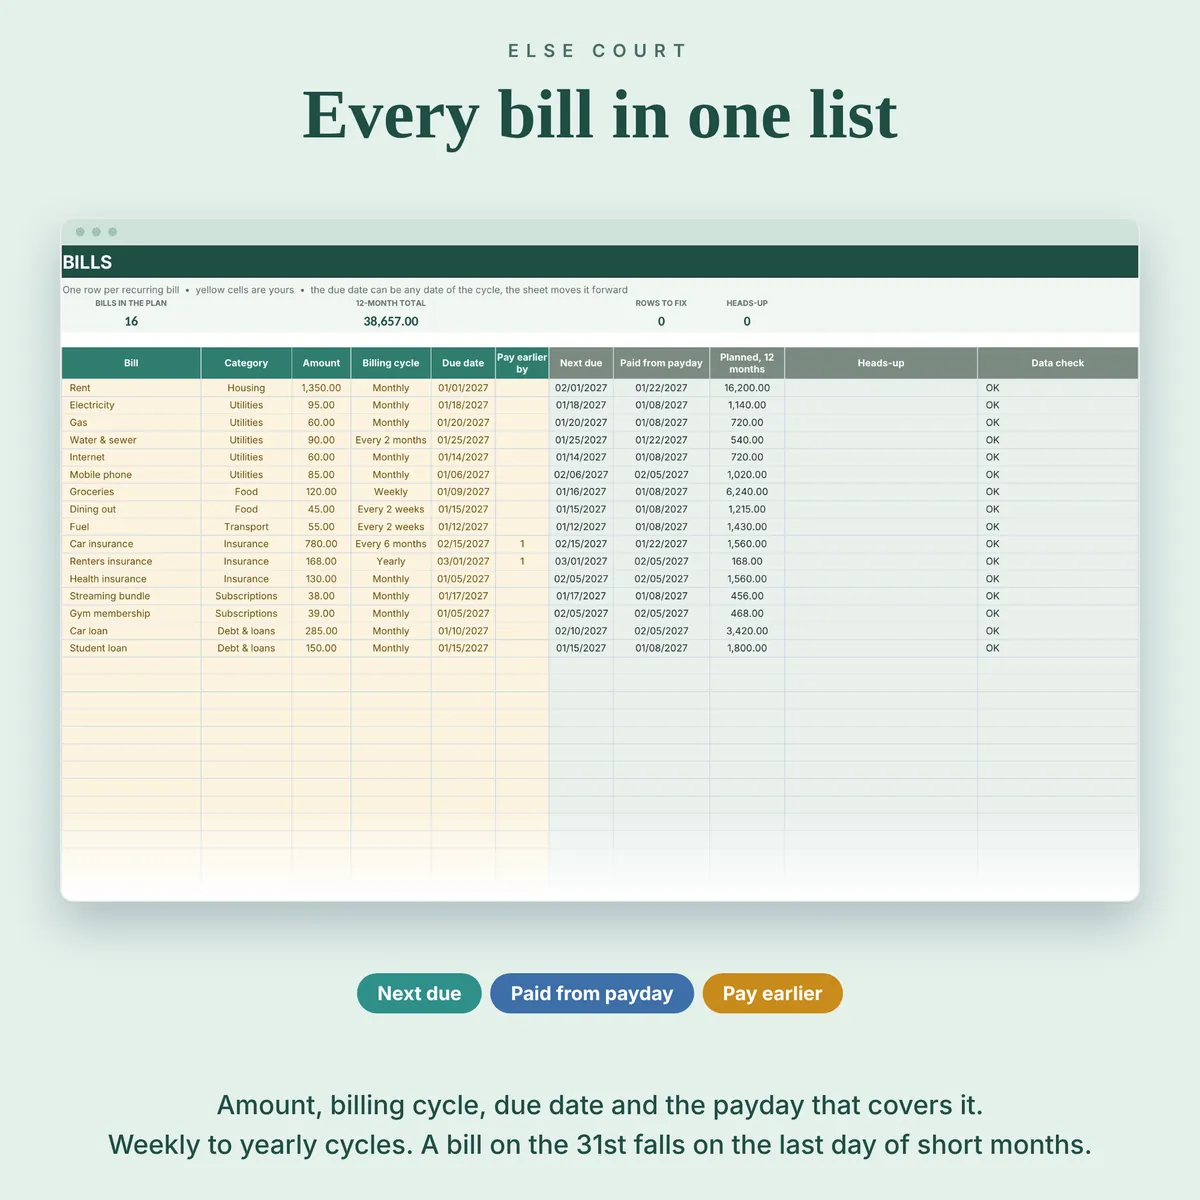Screen dimensions: 1200x1200
Task: Click the 1,350.00 amount cell
Action: coord(321,388)
